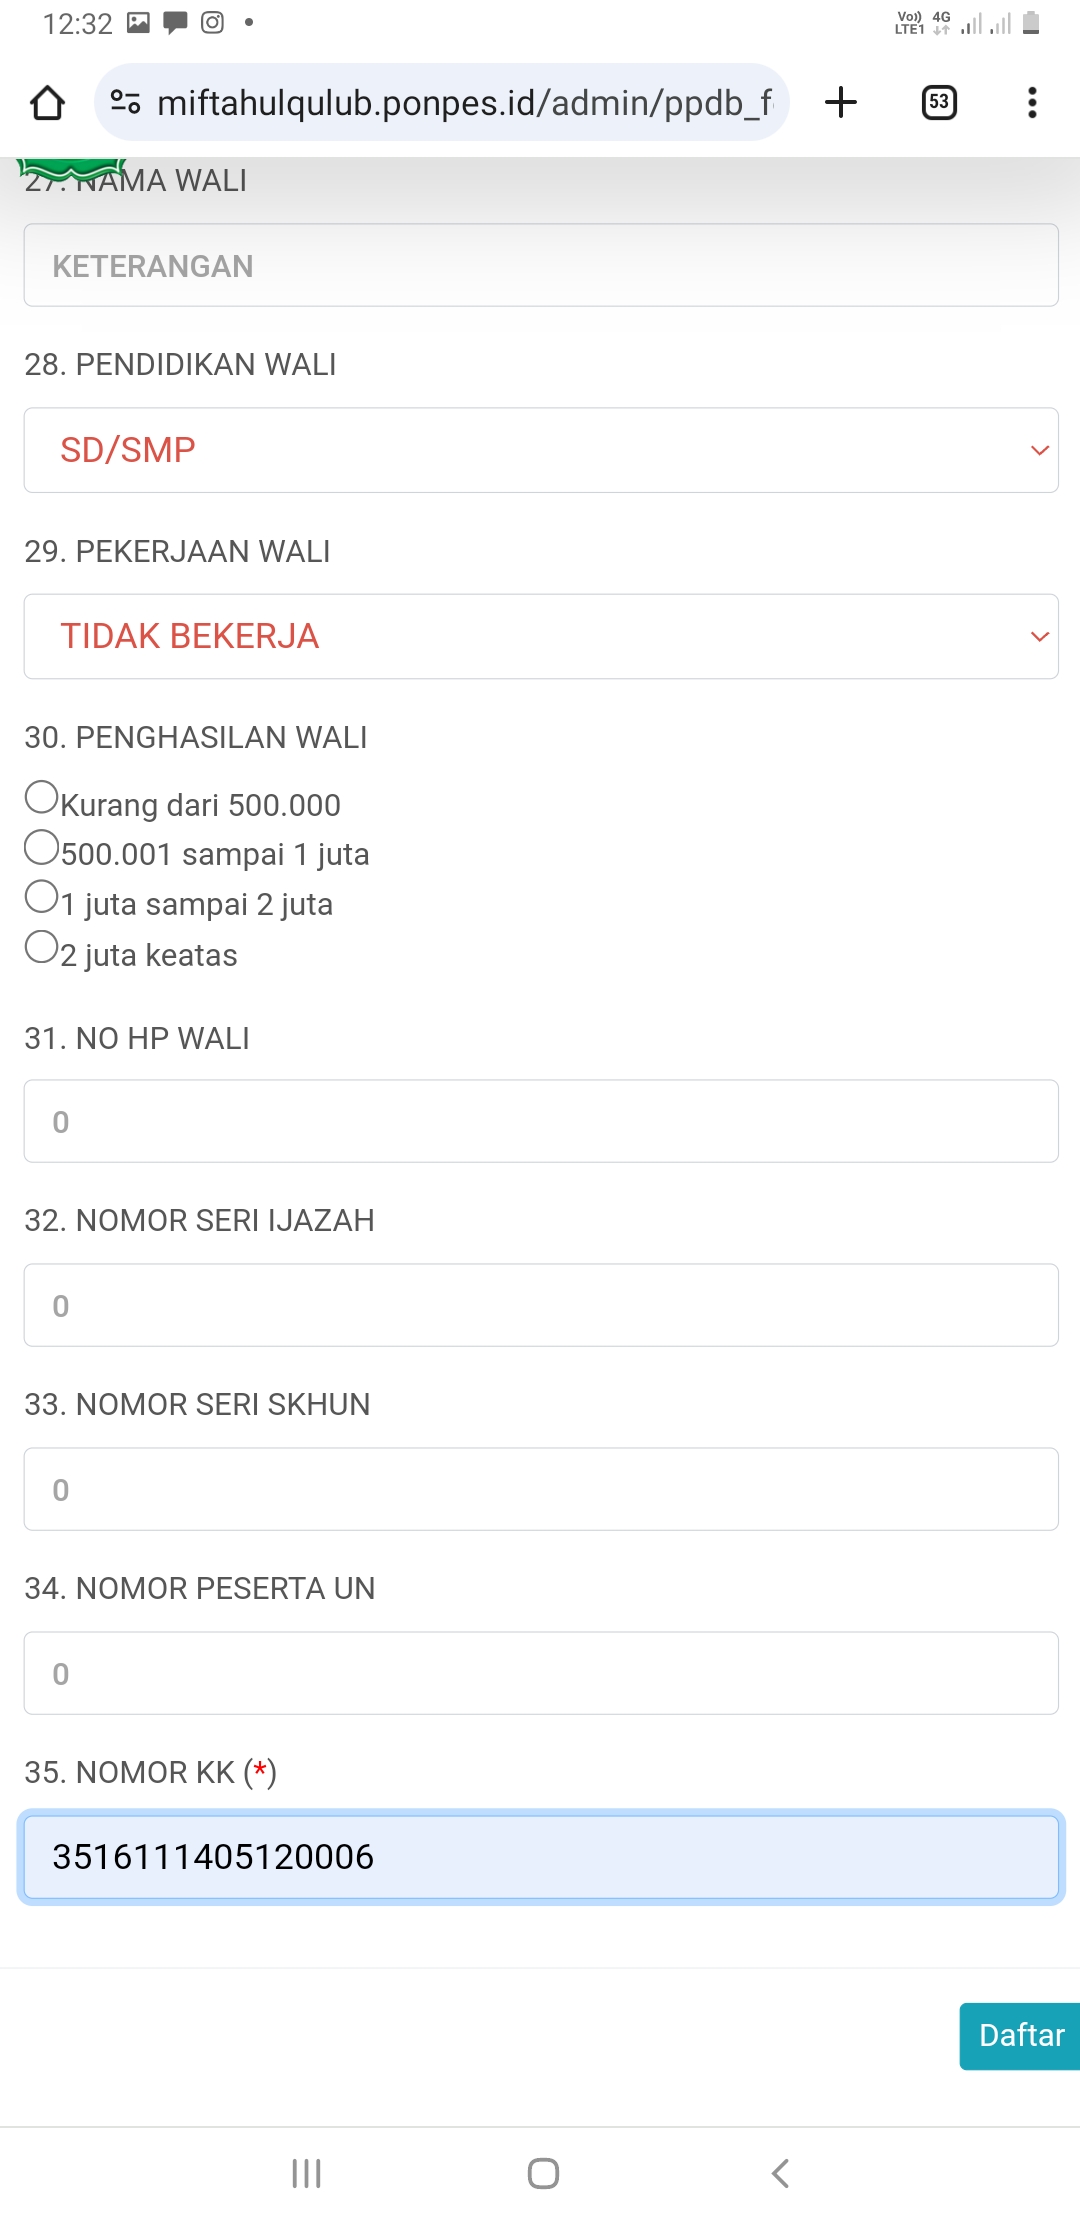This screenshot has width=1080, height=2220.
Task: Select "500.001 sampai 1 juta" radio button
Action: [x=42, y=848]
